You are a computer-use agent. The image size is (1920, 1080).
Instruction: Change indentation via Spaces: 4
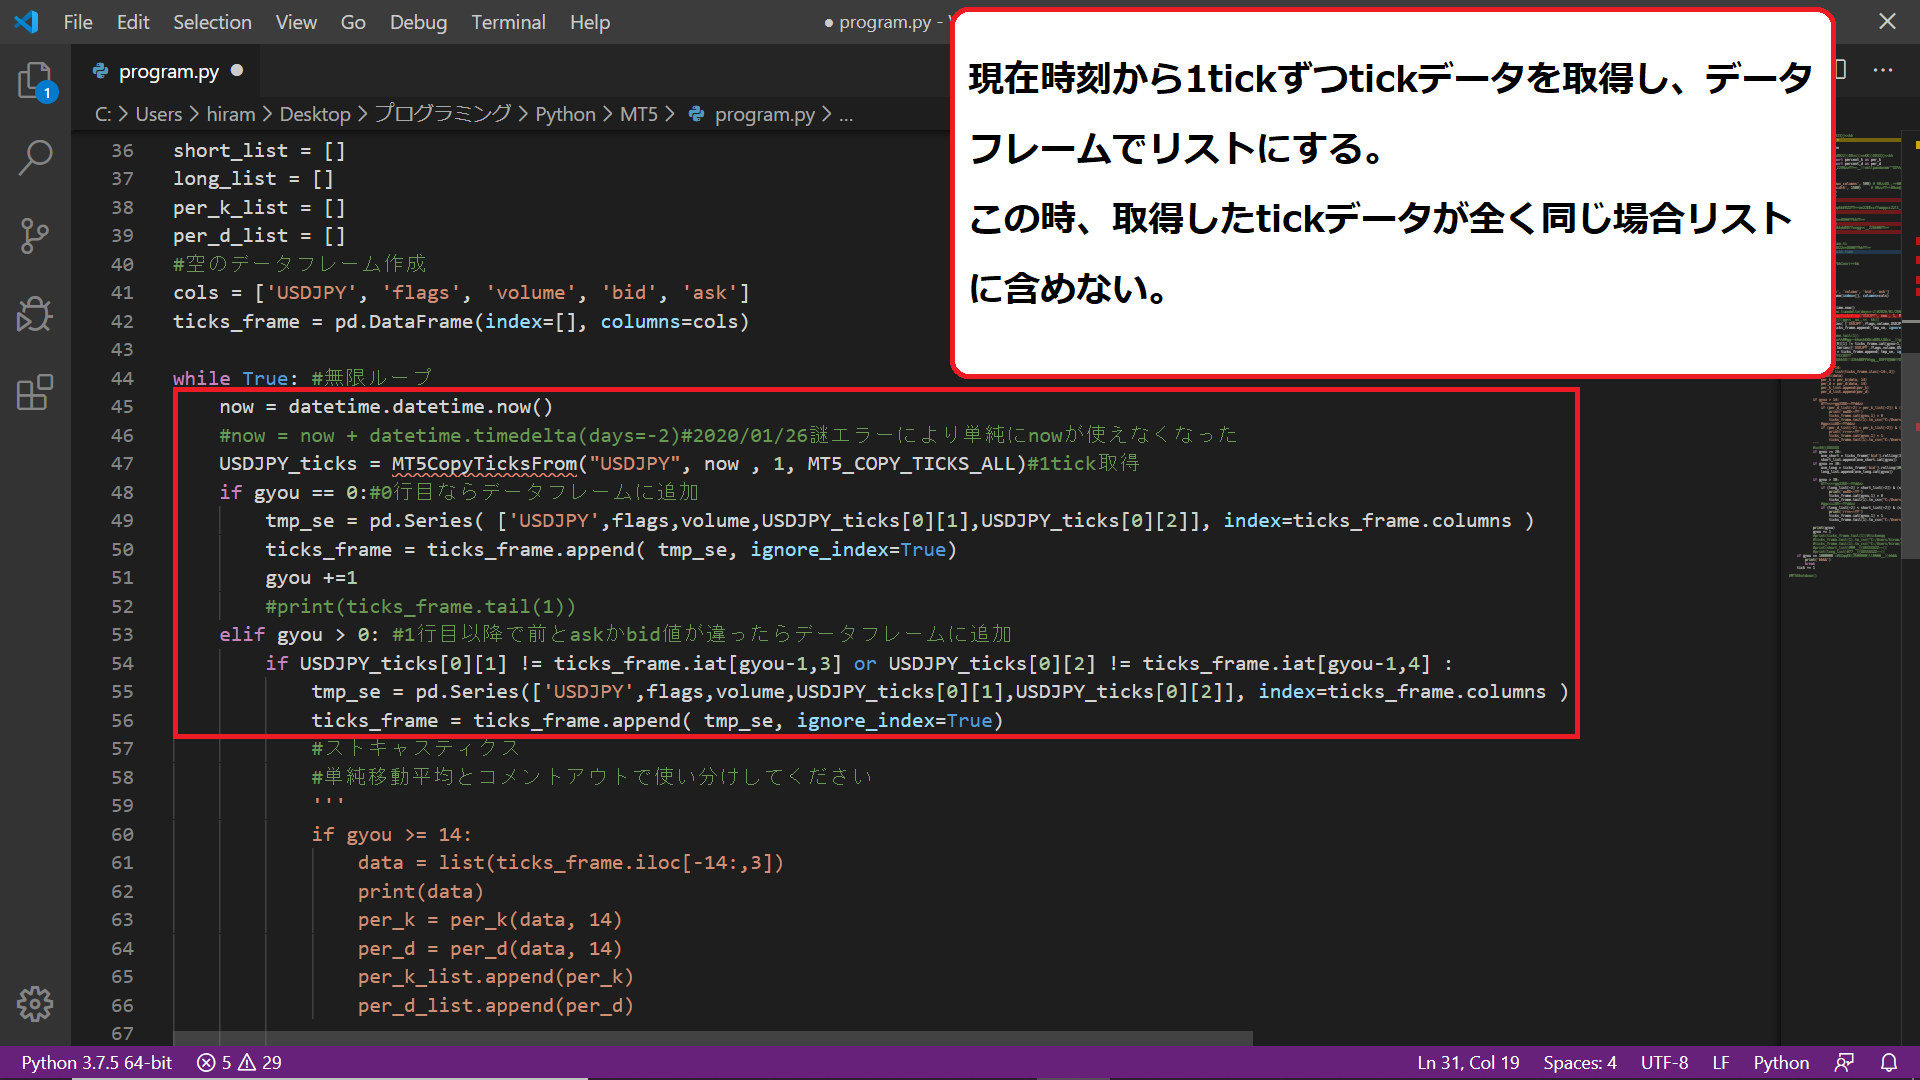pos(1579,1062)
